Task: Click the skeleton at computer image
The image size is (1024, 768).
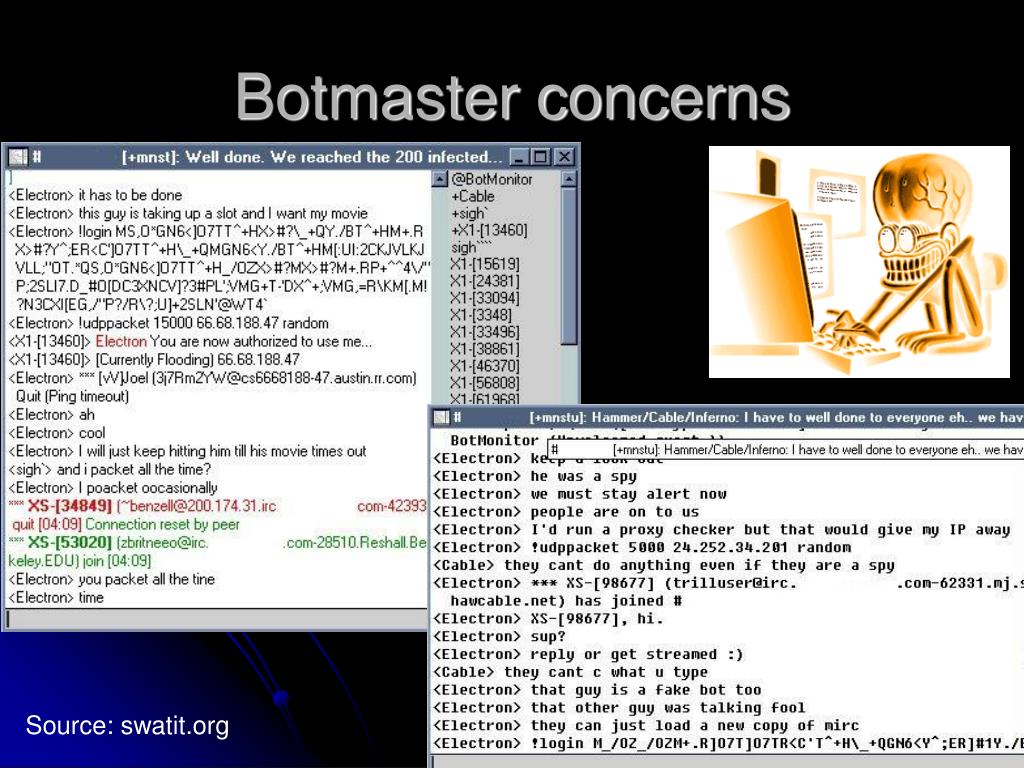Action: (x=859, y=262)
